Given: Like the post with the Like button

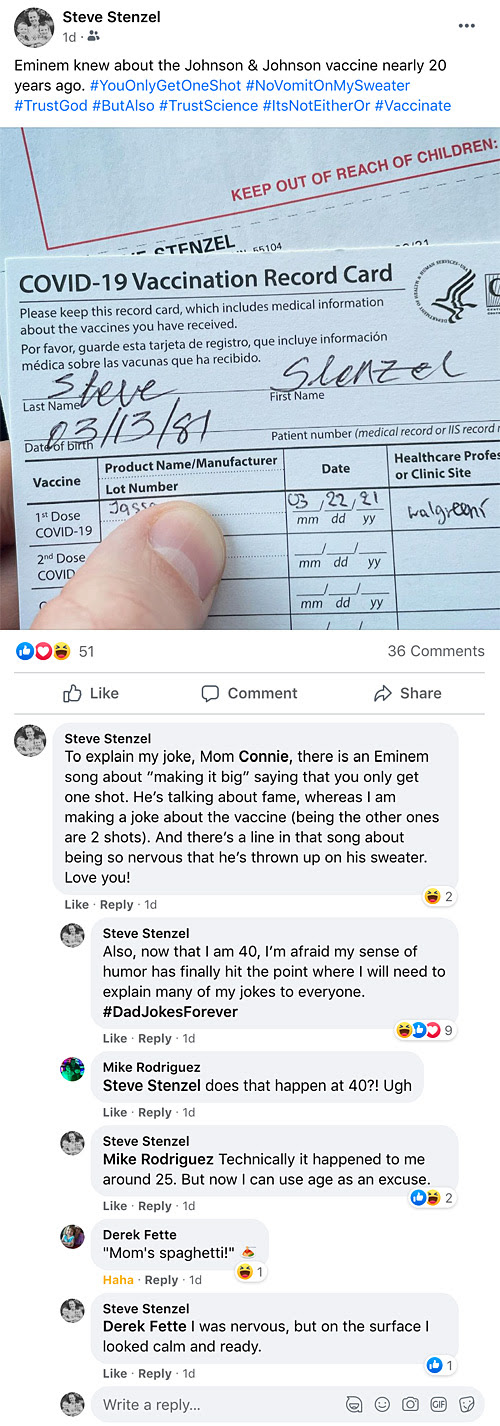Looking at the screenshot, I should 90,693.
